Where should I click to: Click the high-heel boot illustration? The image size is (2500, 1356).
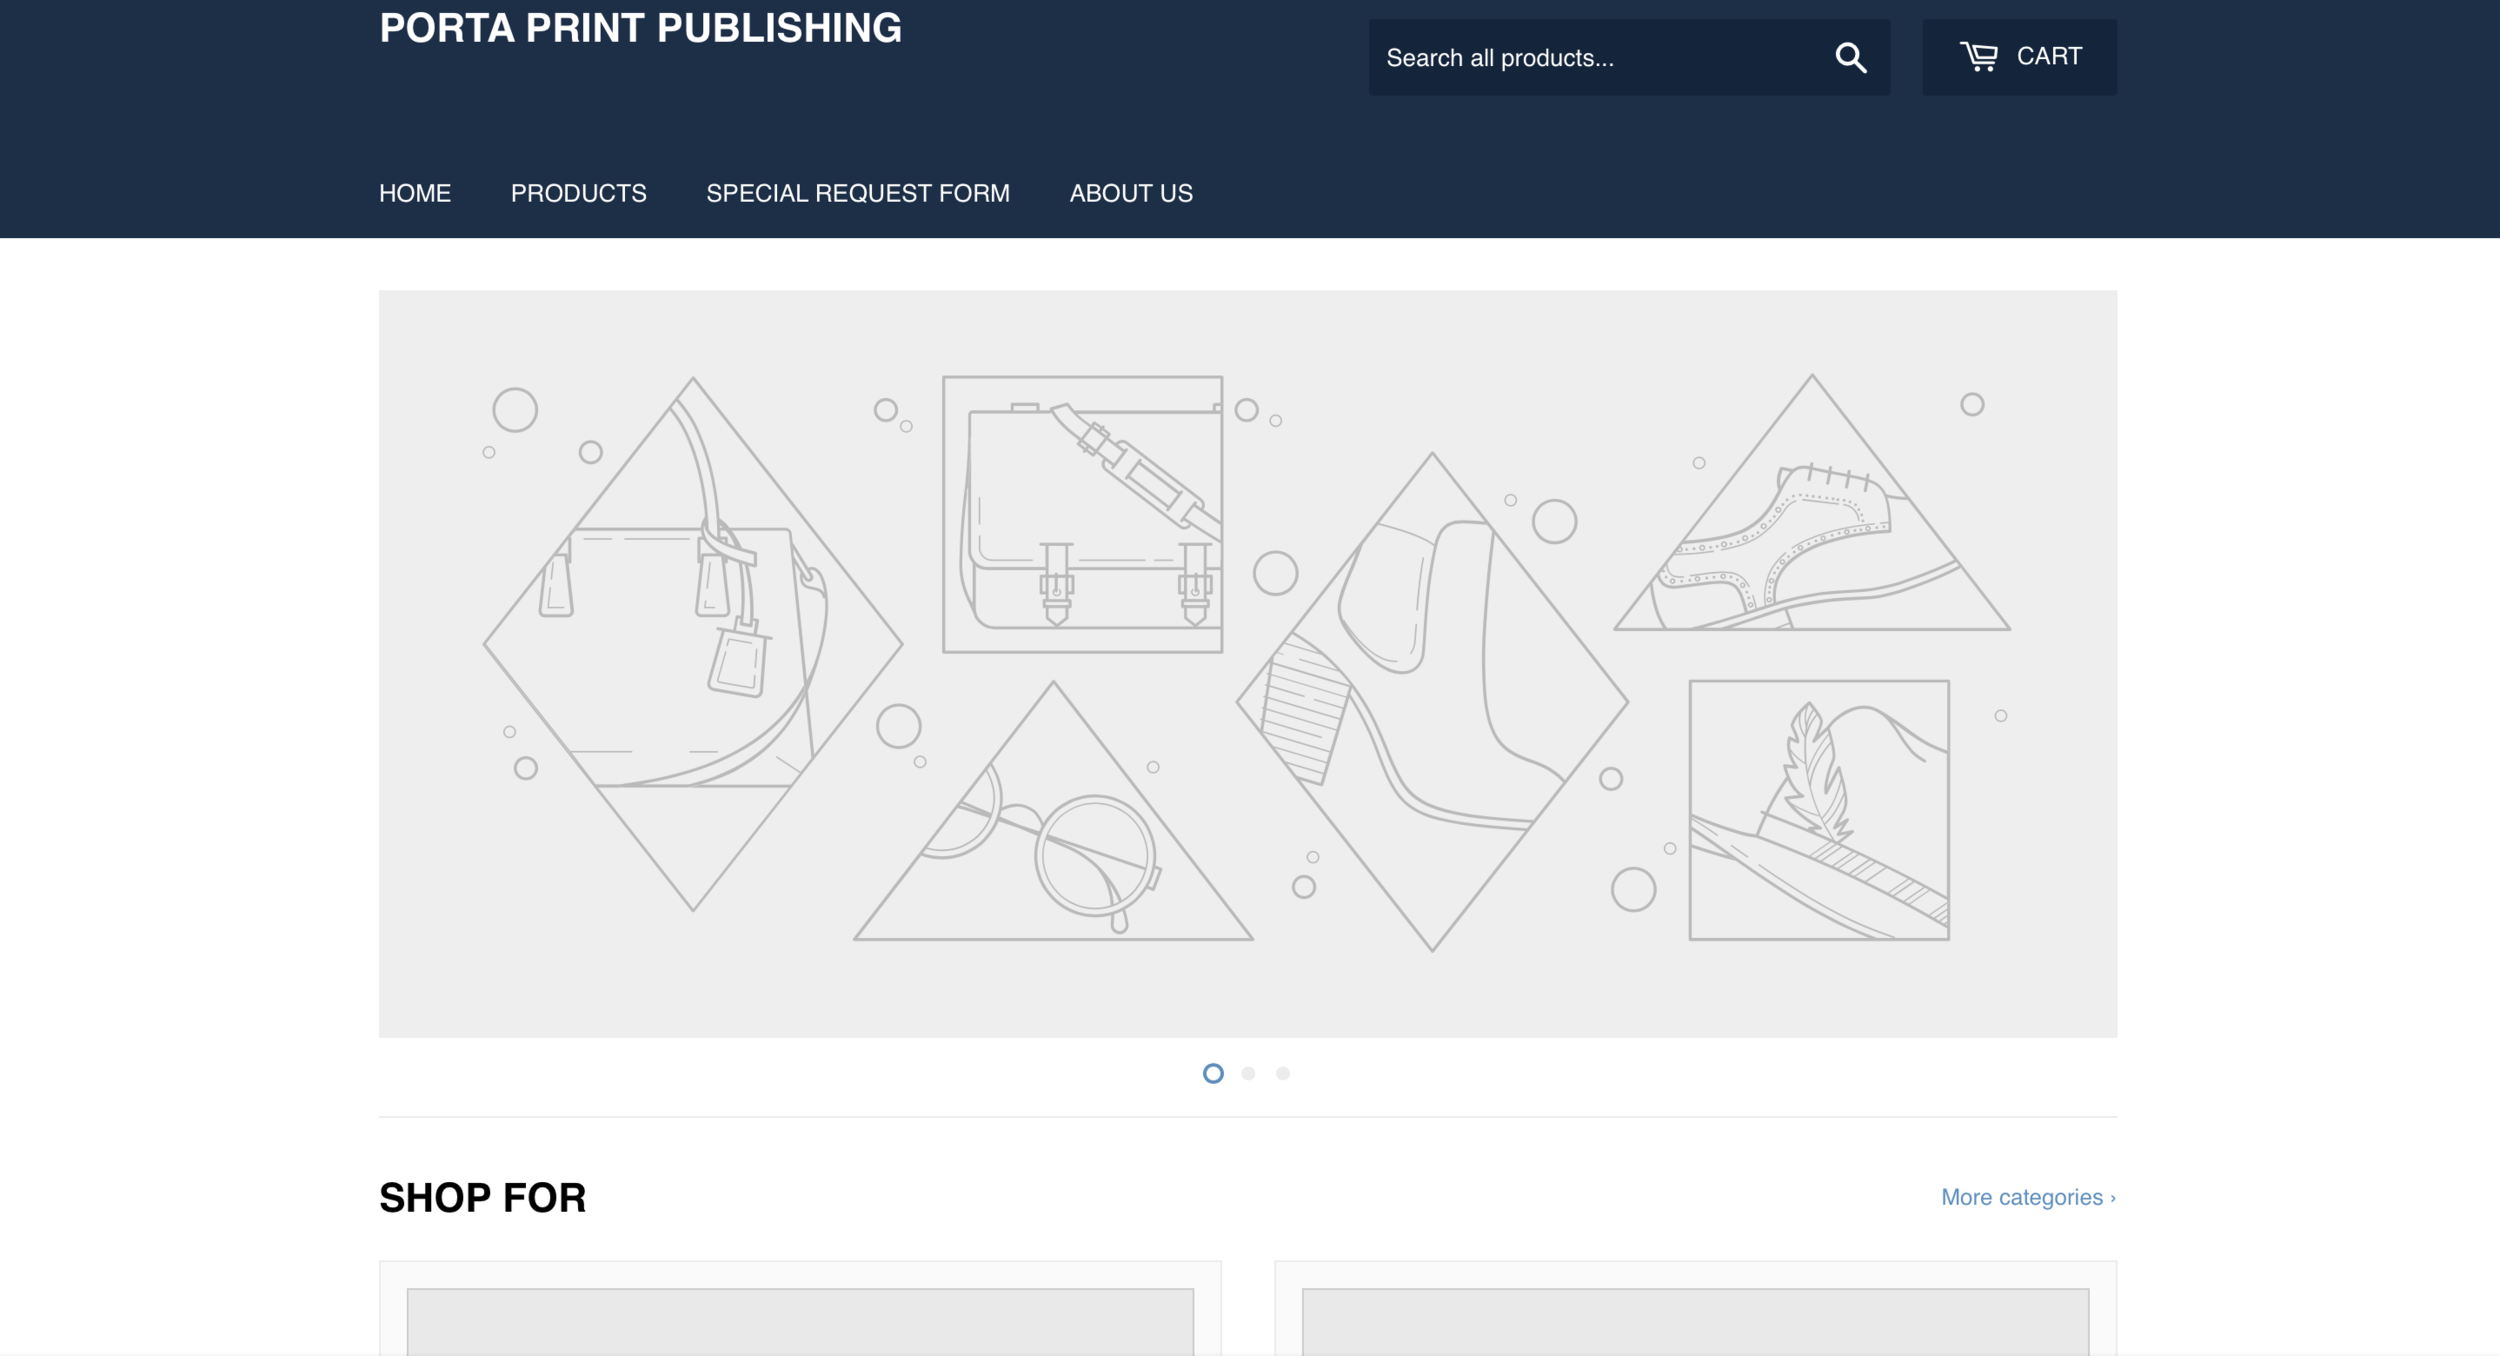(1431, 700)
